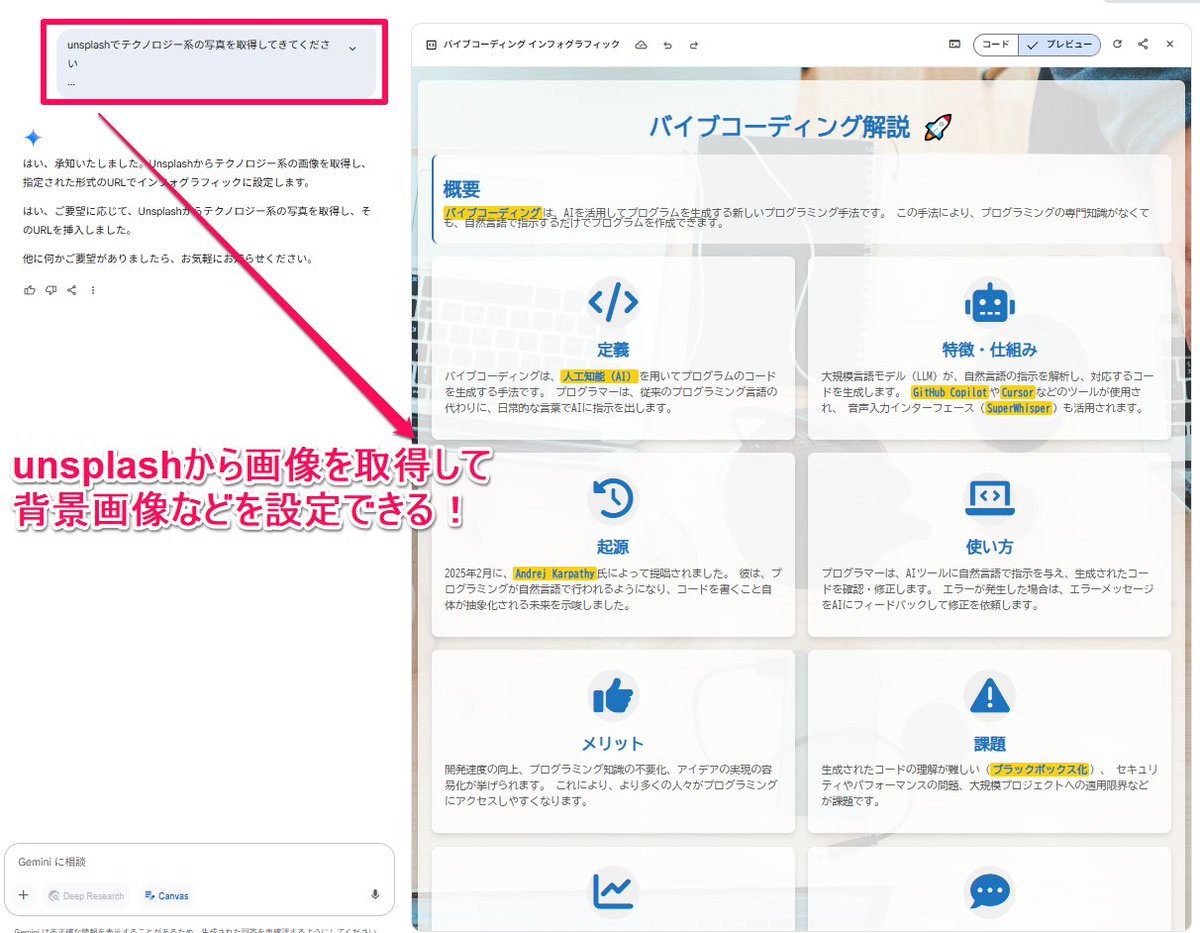This screenshot has width=1200, height=933.
Task: Open the console panel icon
Action: pos(955,45)
